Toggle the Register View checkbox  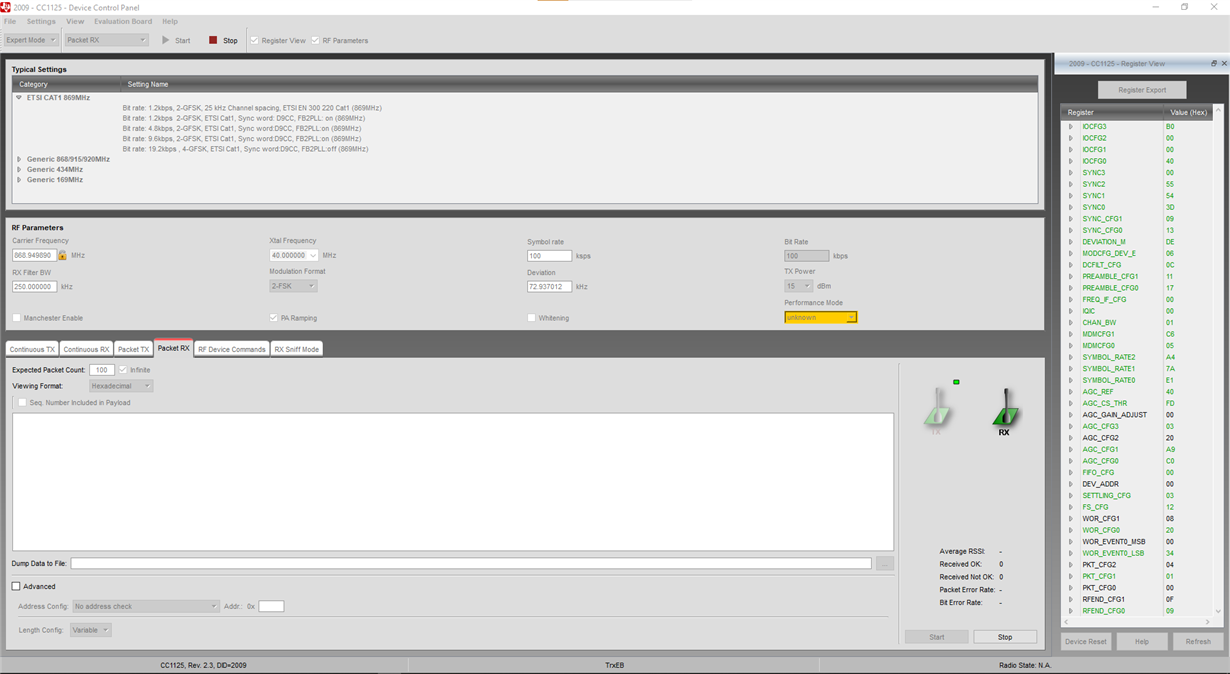coord(254,40)
